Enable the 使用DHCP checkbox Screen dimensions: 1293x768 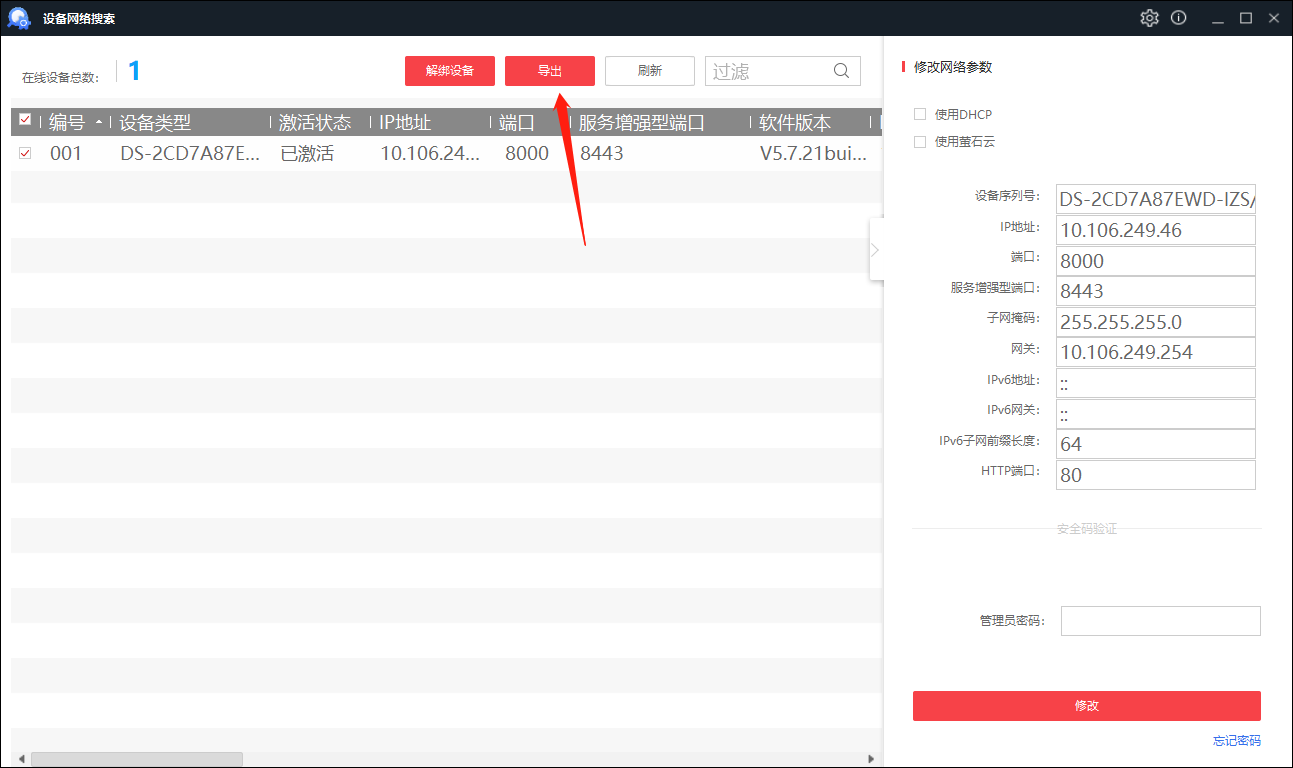[920, 114]
